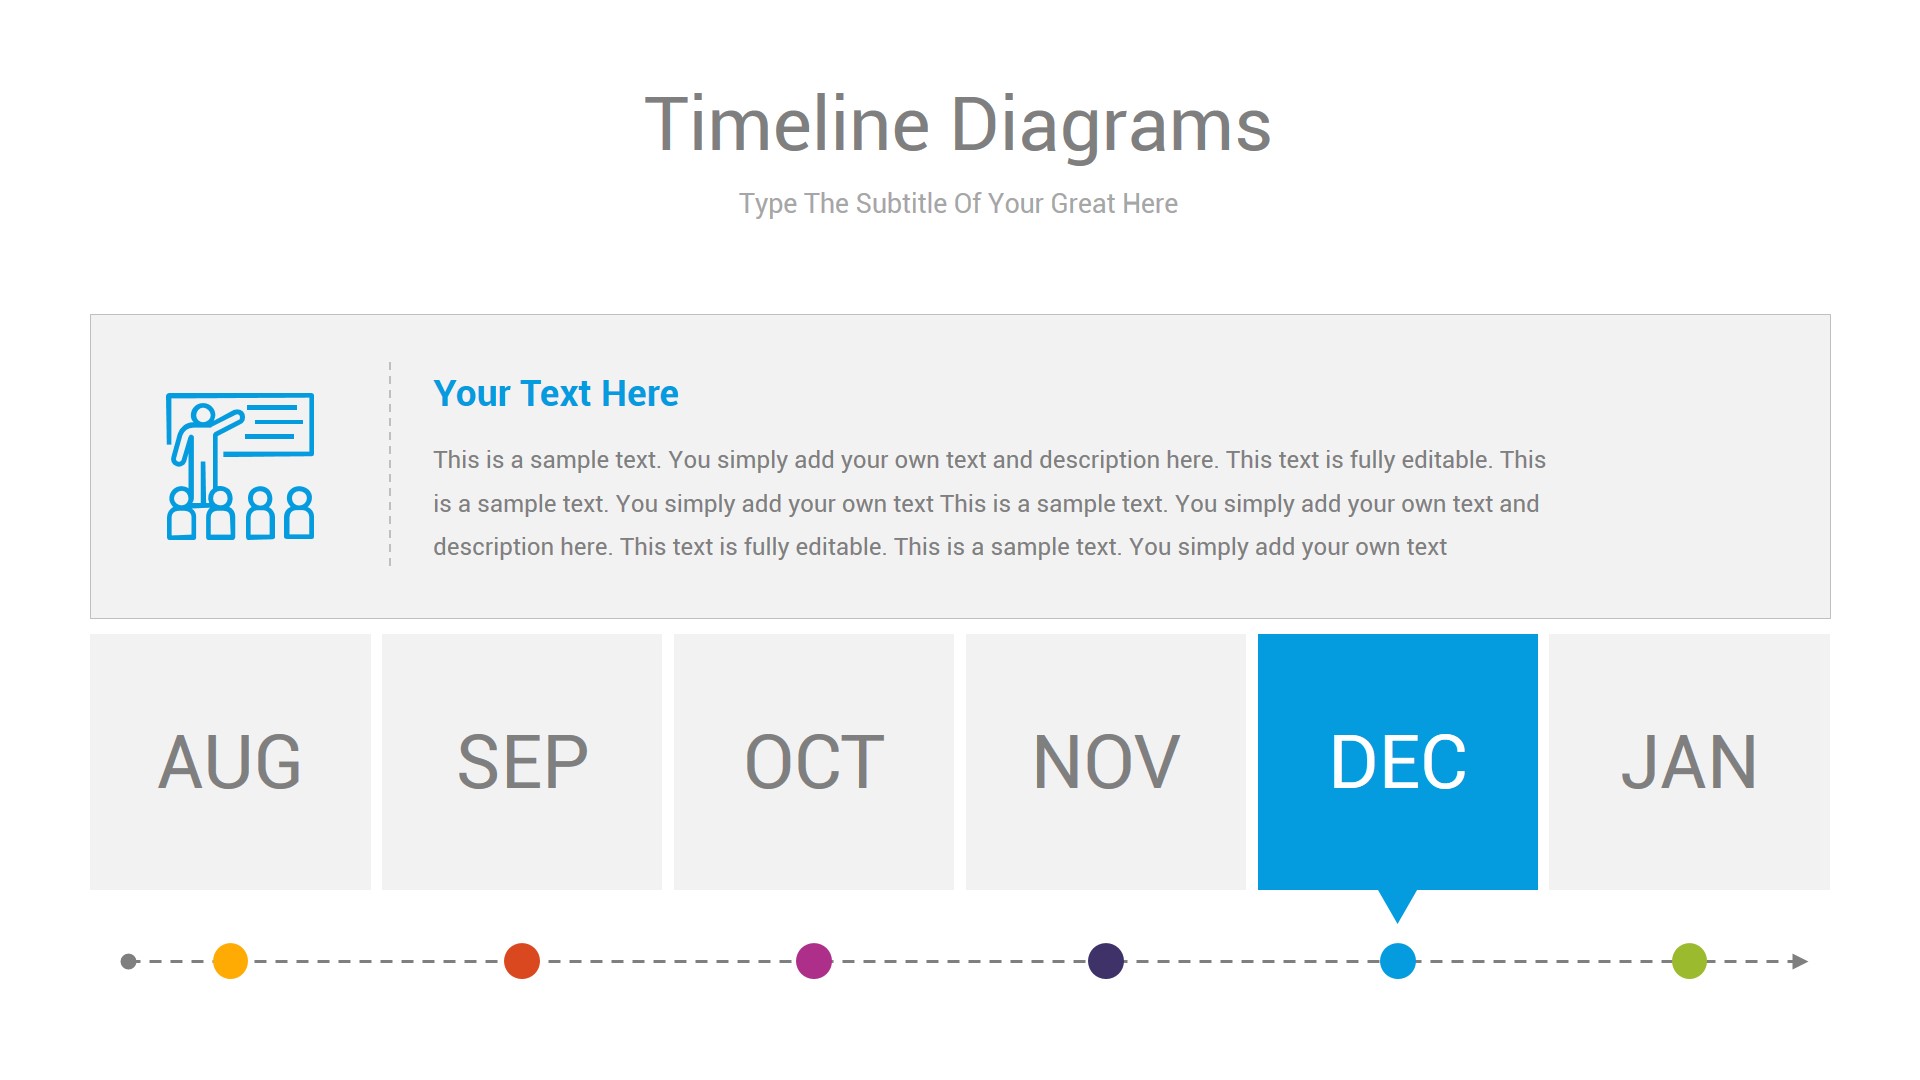
Task: Switch to the JAN month tile
Action: coord(1689,762)
